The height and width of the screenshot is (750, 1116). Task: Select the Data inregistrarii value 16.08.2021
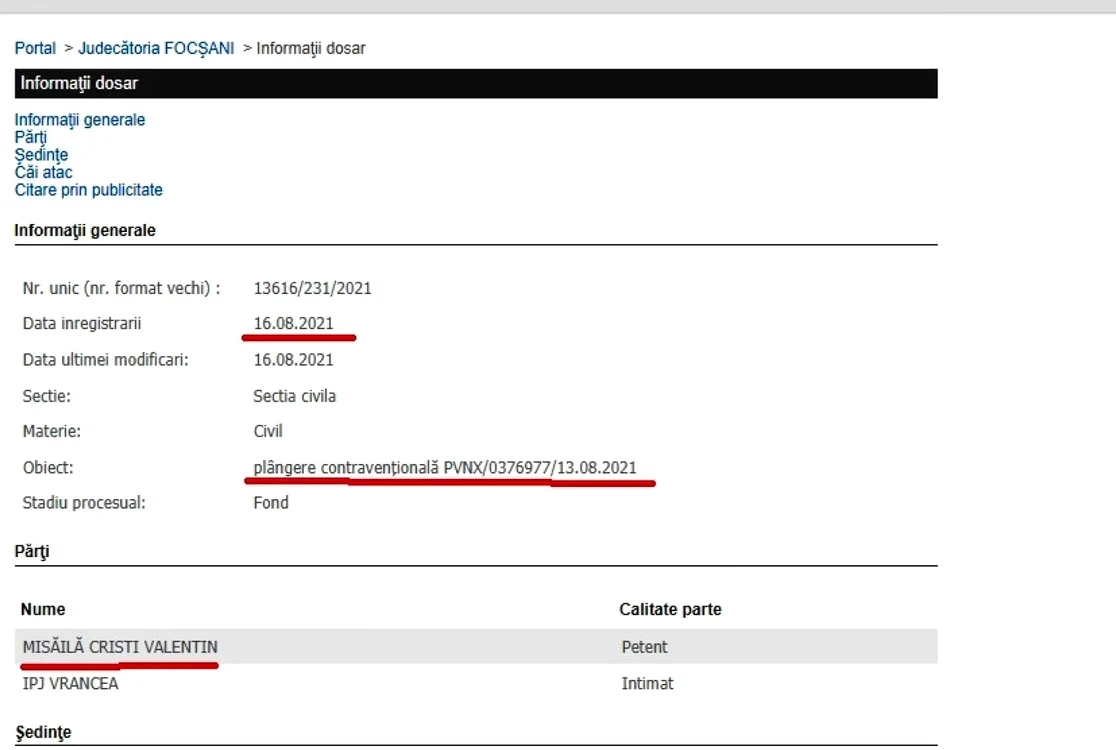pyautogui.click(x=293, y=323)
